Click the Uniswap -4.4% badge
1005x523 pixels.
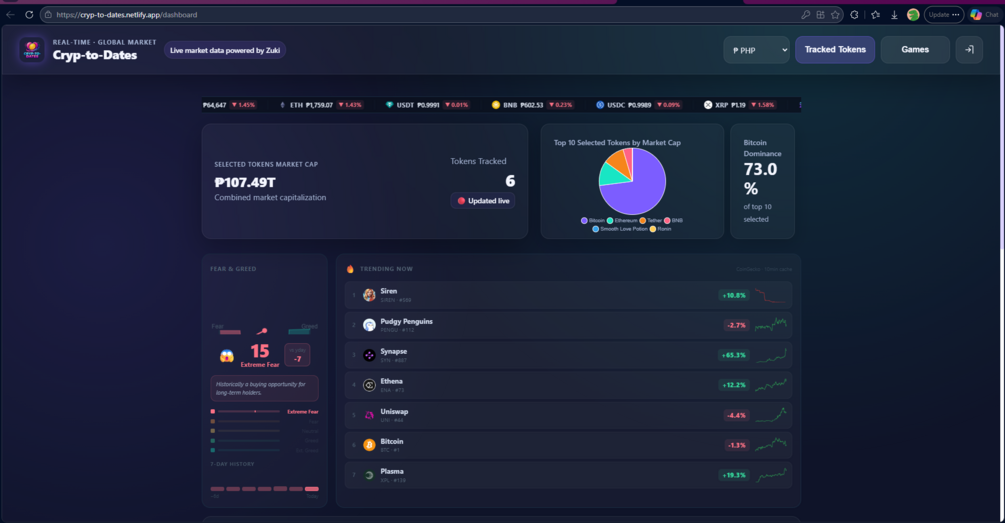[x=736, y=415]
